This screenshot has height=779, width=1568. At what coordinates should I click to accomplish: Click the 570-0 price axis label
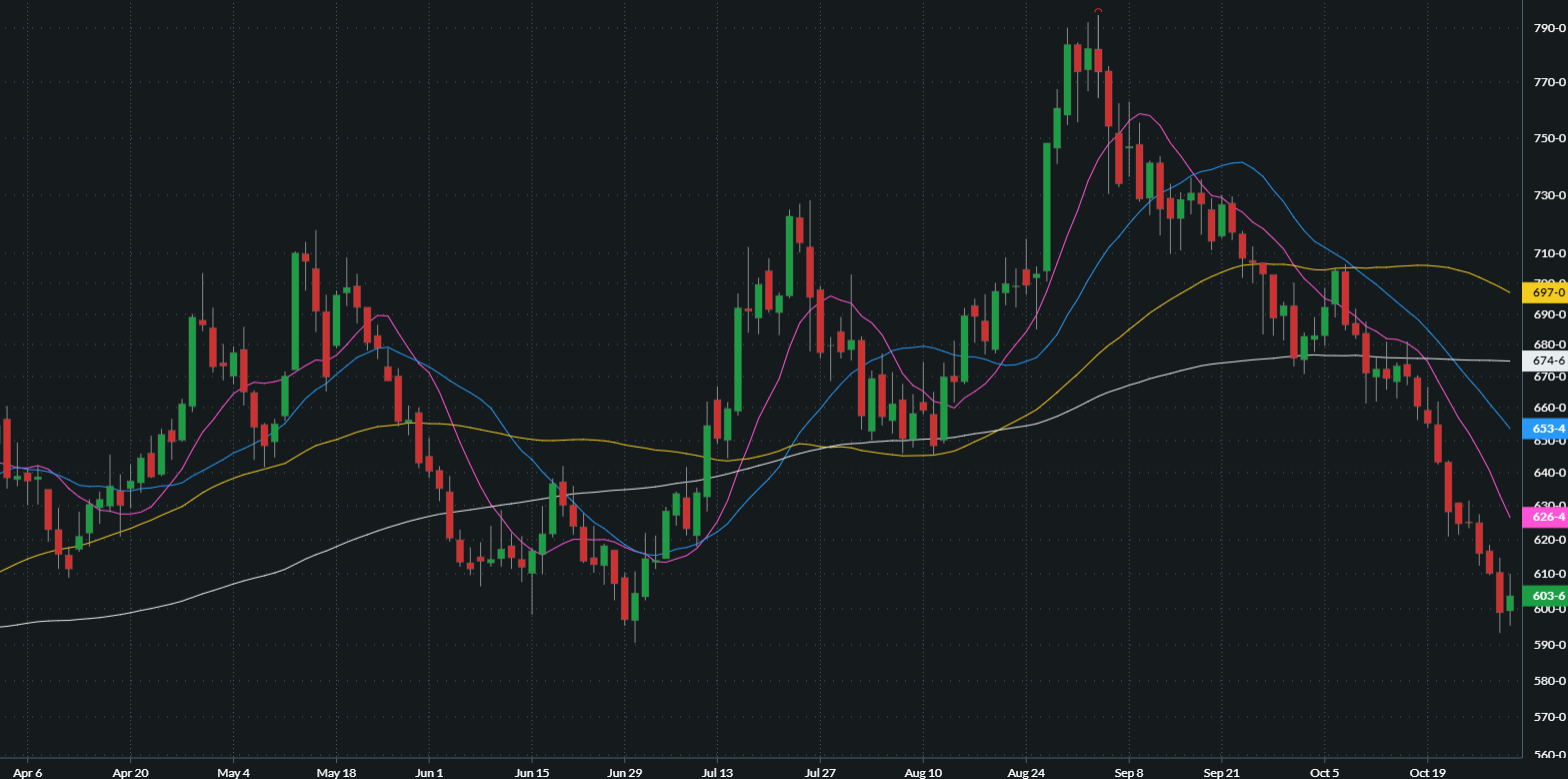click(x=1548, y=717)
